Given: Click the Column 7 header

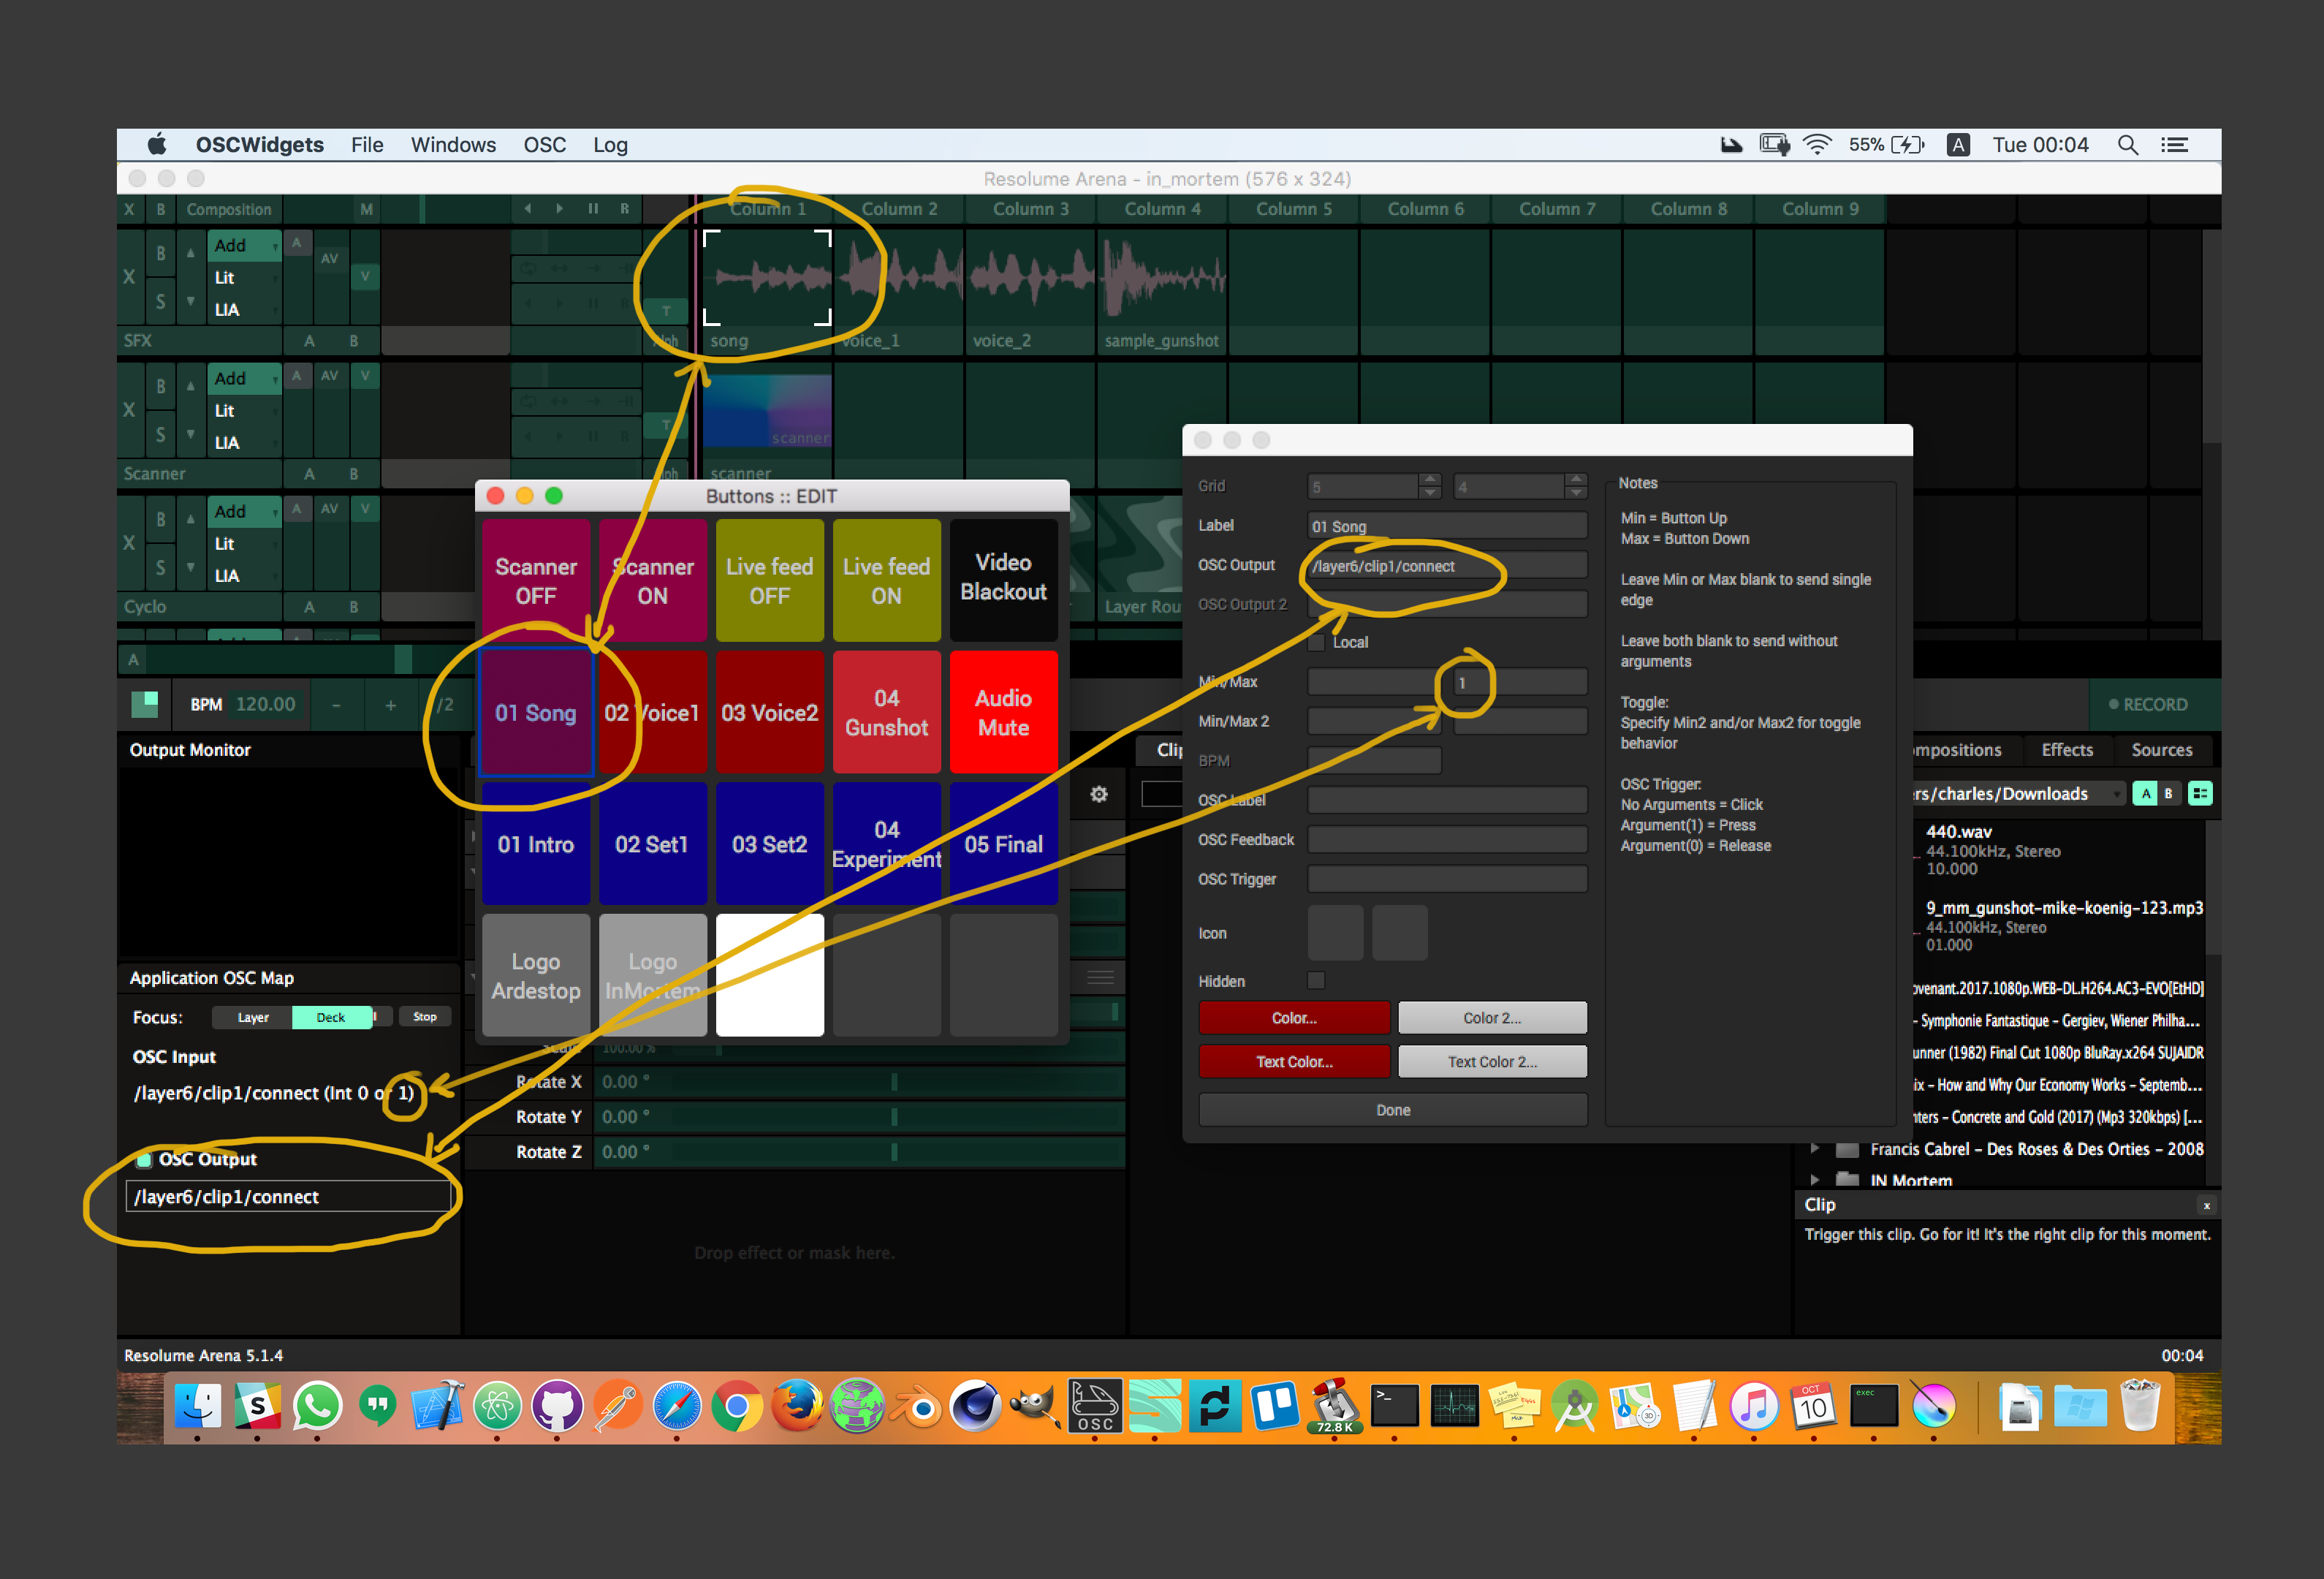Looking at the screenshot, I should pos(1557,209).
